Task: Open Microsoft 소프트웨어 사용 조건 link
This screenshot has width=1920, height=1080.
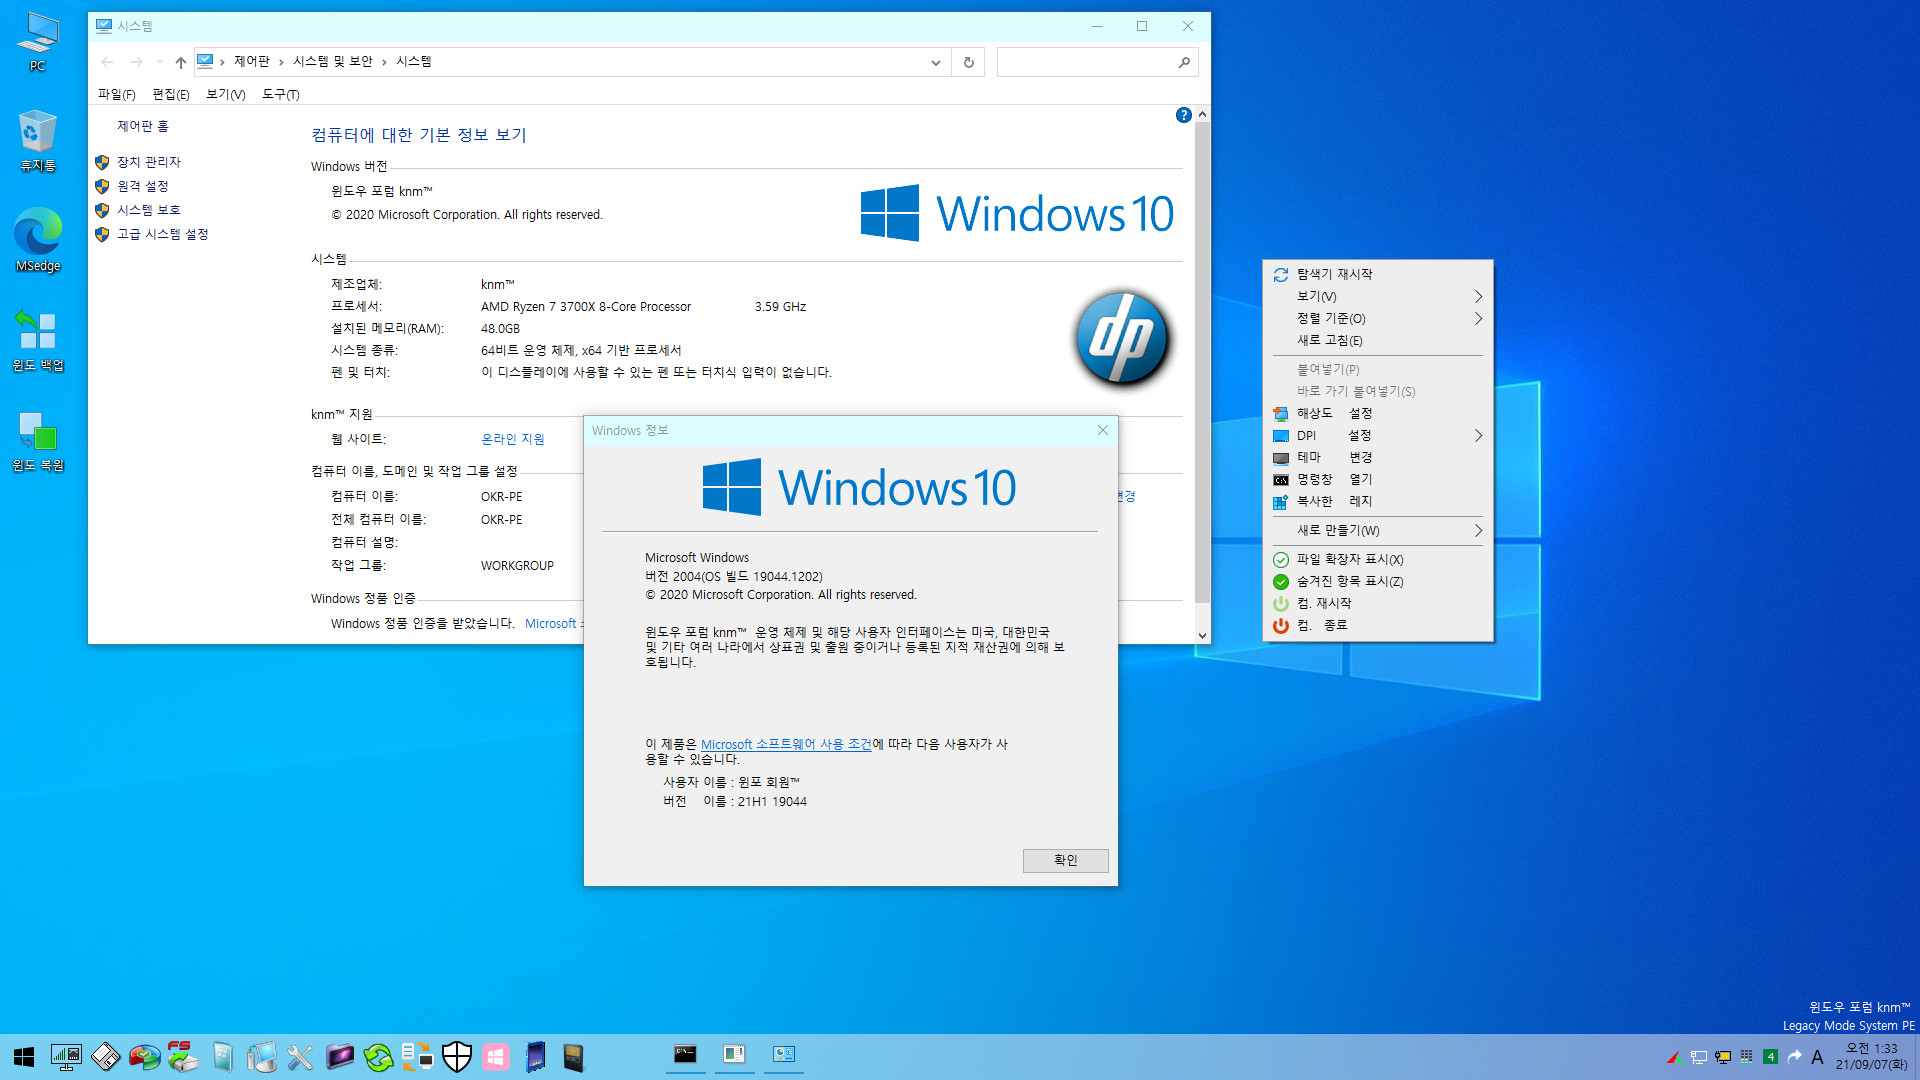Action: pyautogui.click(x=786, y=744)
